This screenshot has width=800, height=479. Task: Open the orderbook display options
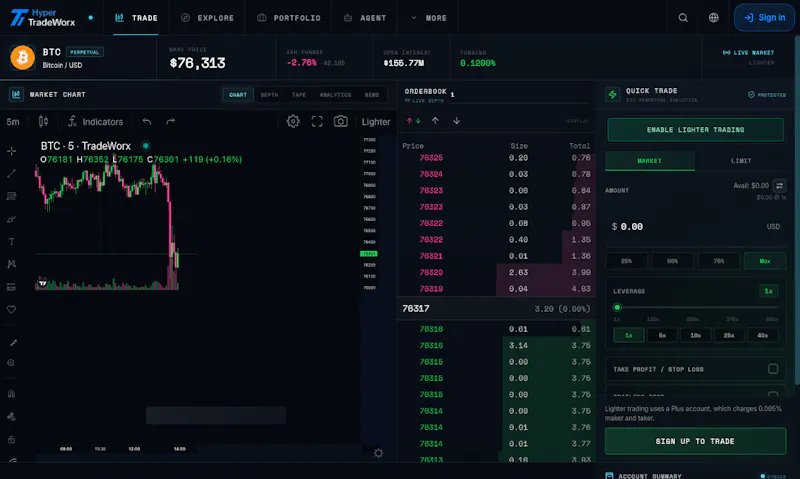tap(578, 121)
